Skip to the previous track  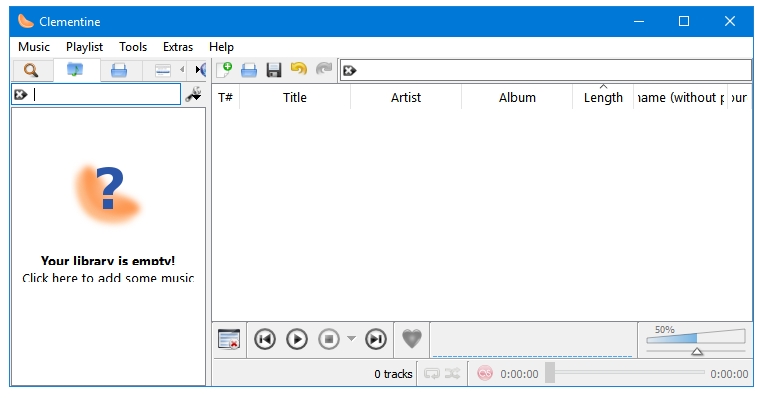(x=265, y=339)
